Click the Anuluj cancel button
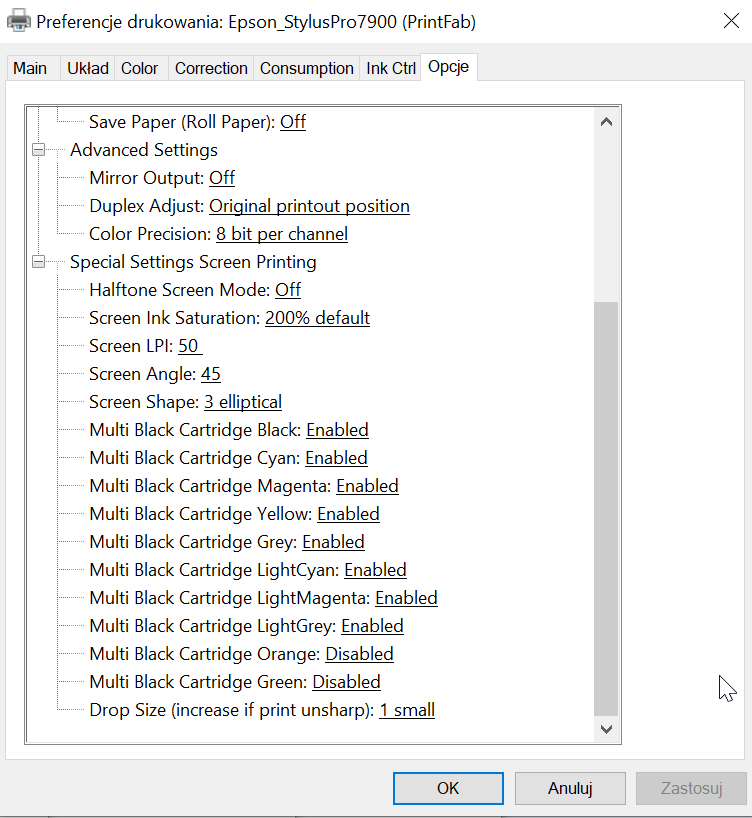752x818 pixels. pyautogui.click(x=570, y=788)
